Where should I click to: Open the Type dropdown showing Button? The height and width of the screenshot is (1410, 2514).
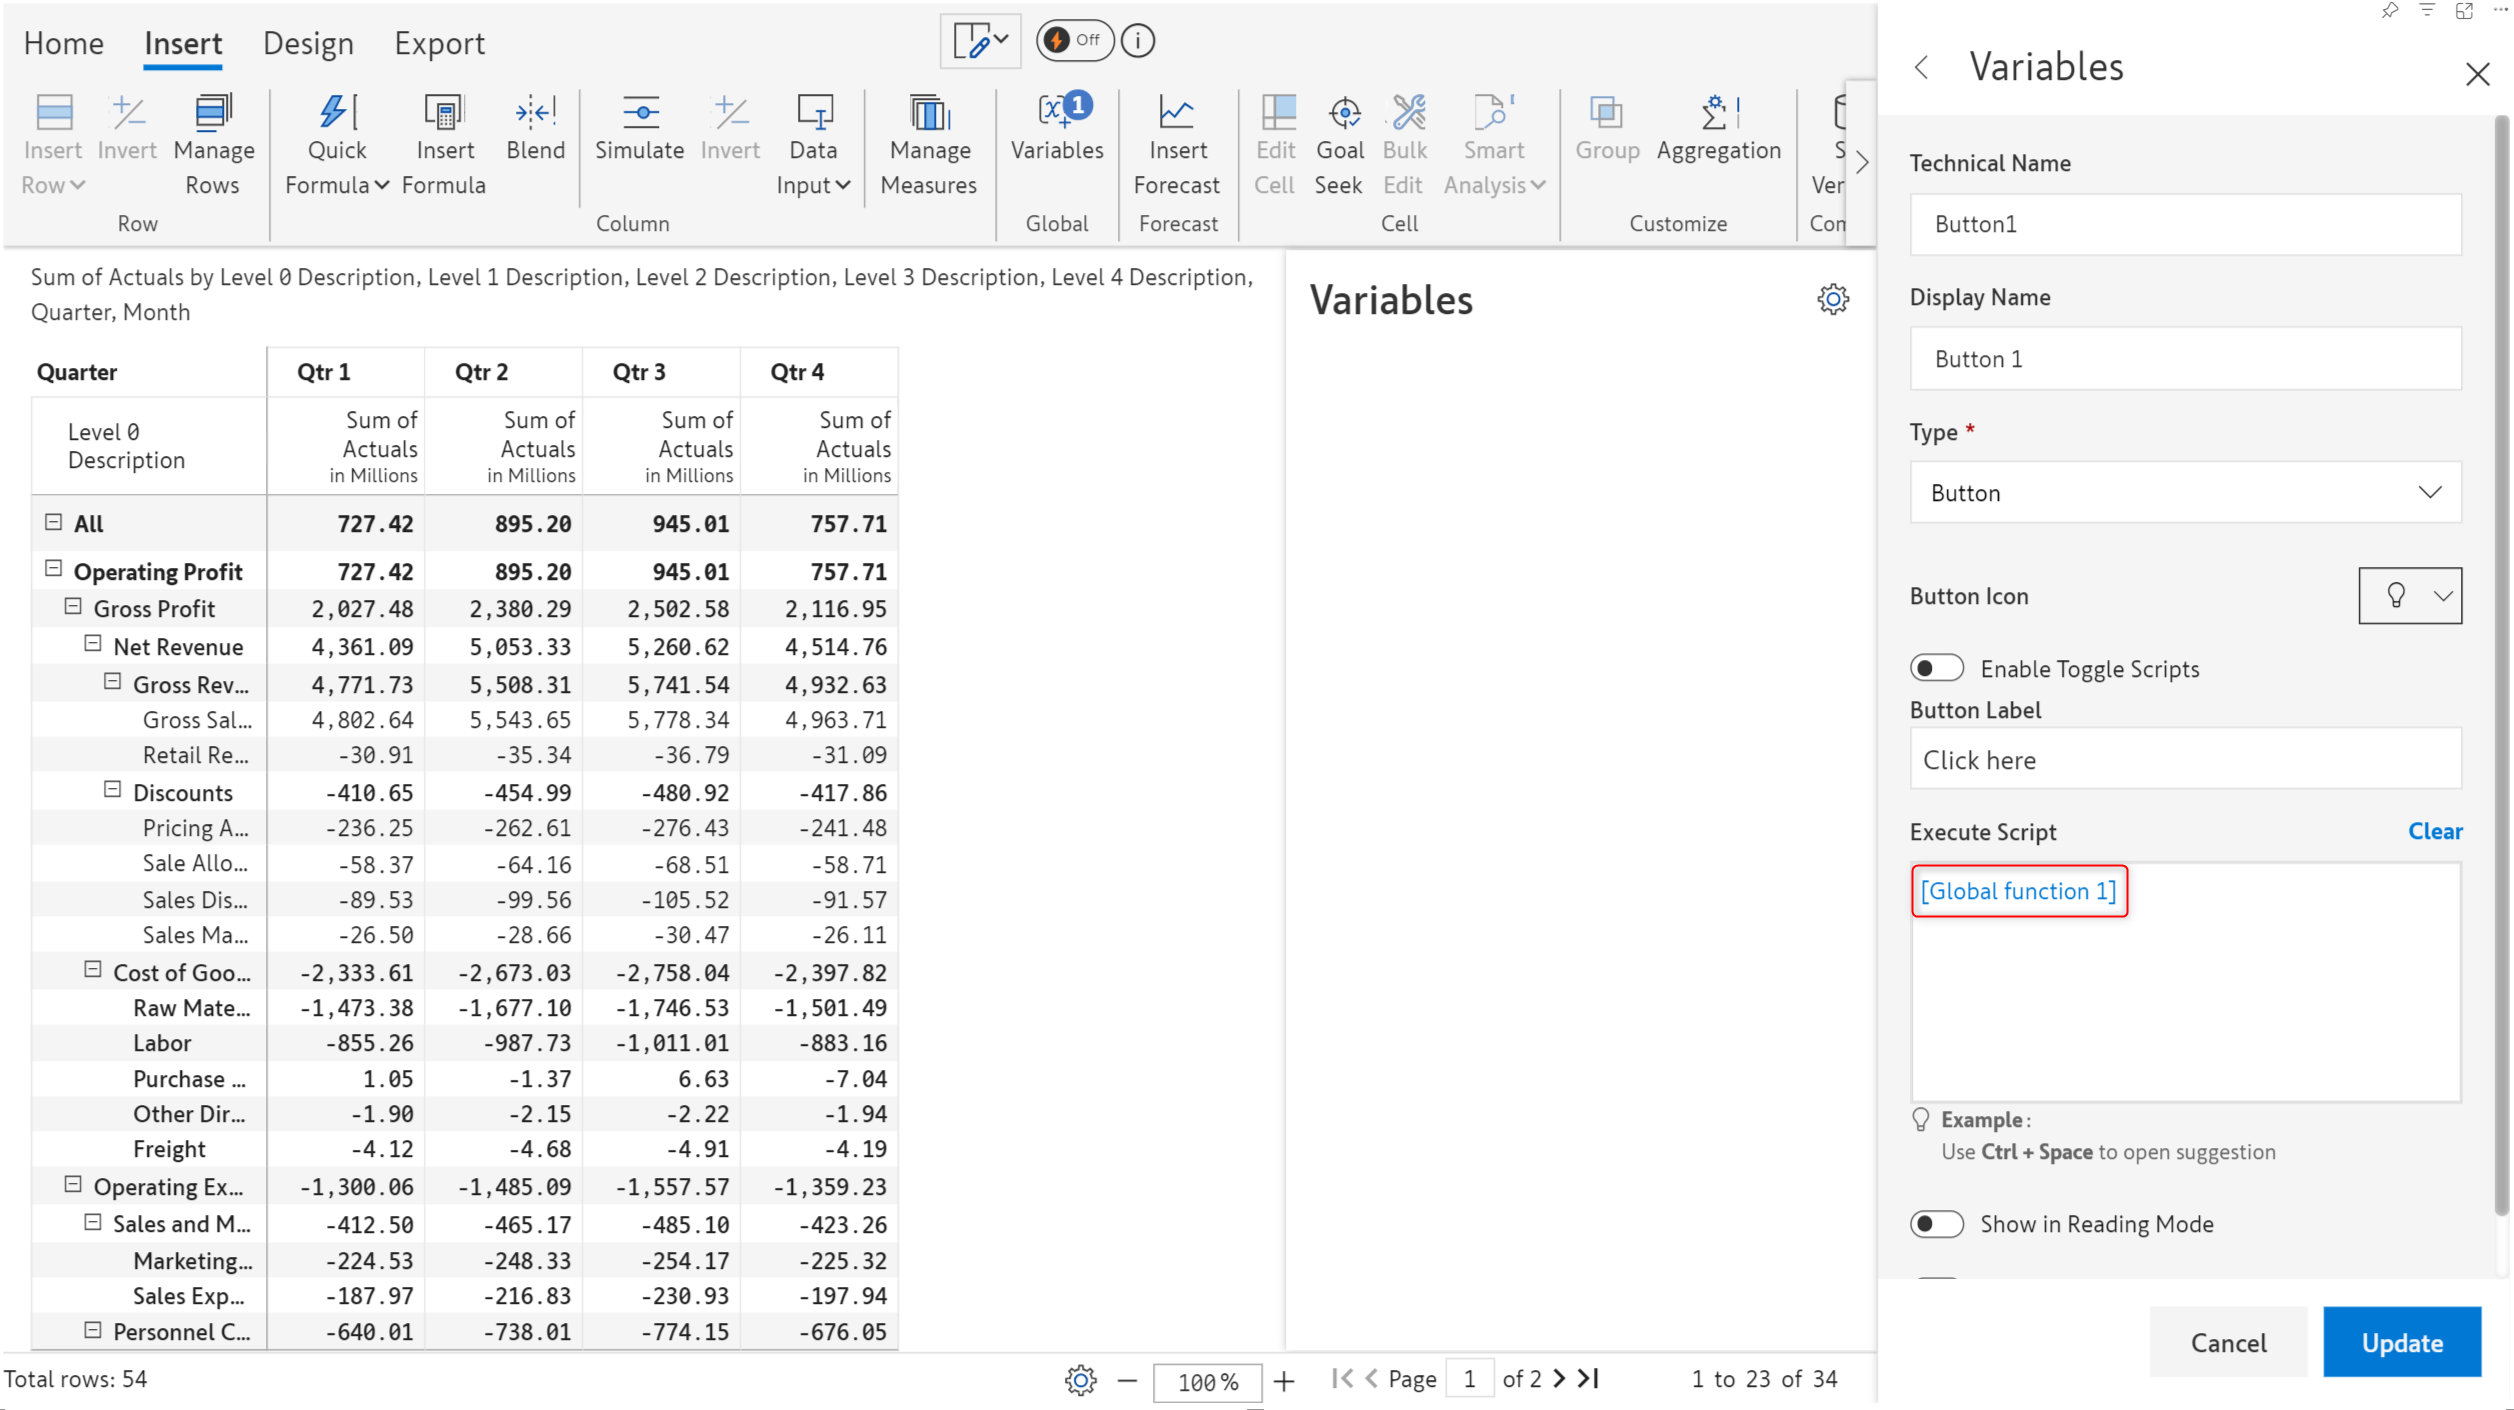[2185, 492]
